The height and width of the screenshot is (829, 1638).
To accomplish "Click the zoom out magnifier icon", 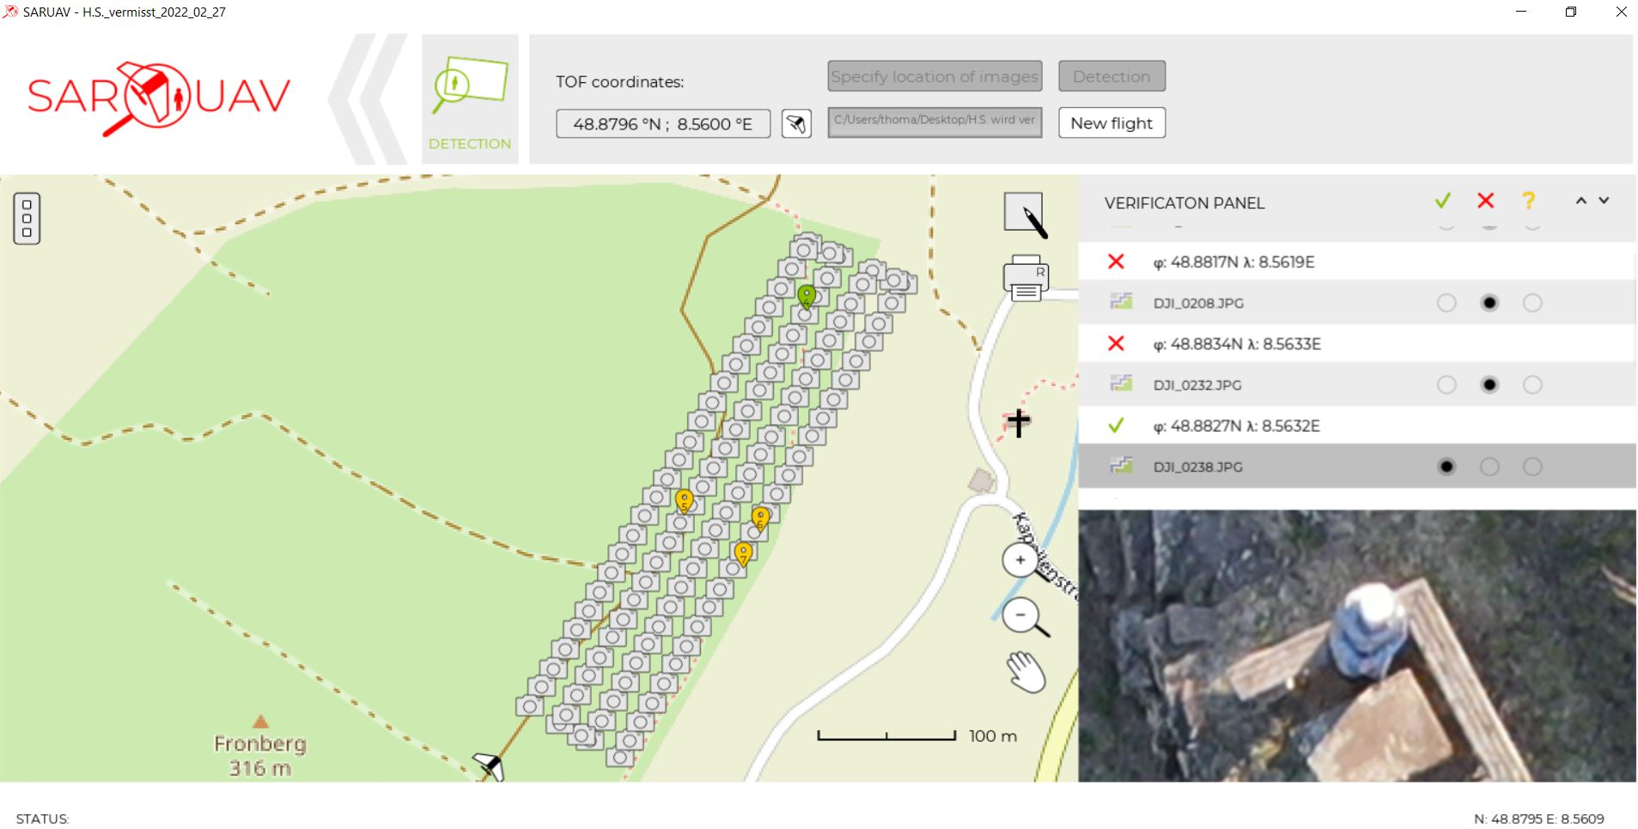I will [1024, 618].
